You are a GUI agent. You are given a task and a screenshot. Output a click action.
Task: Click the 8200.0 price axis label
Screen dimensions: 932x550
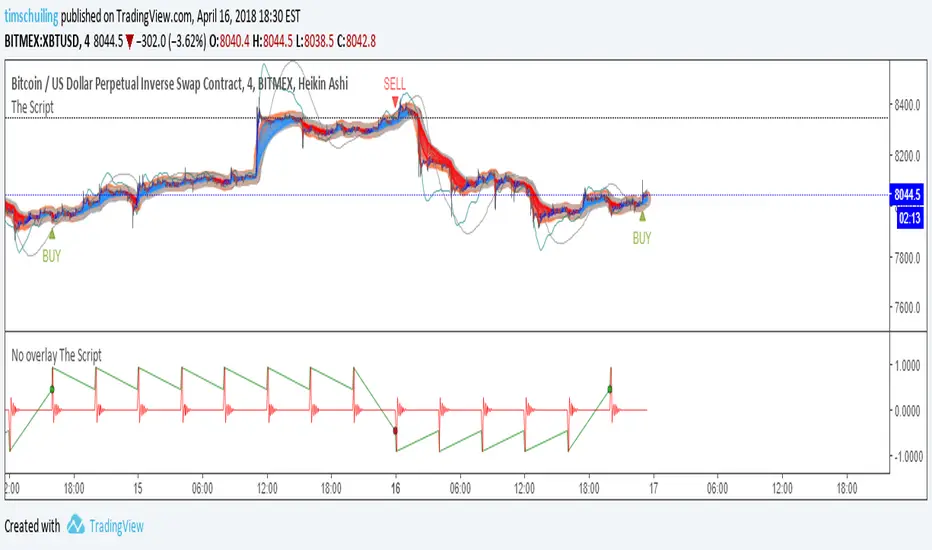tap(907, 156)
